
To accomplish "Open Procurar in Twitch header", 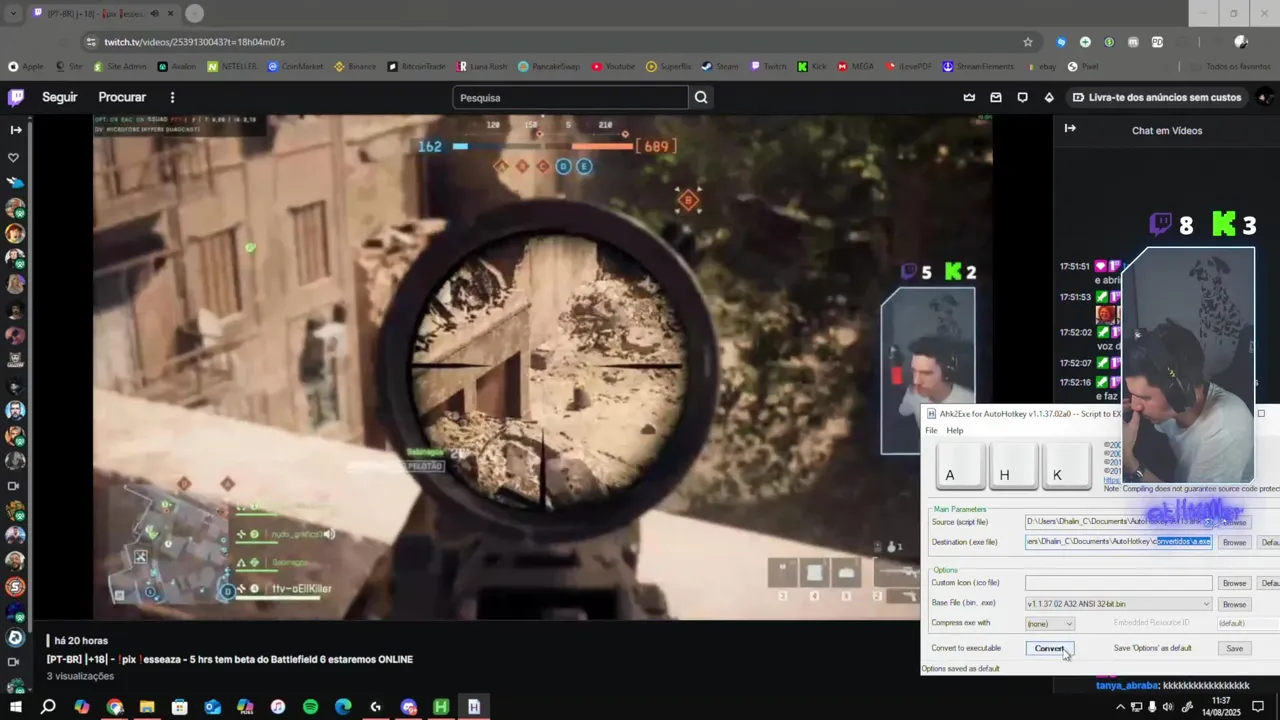I will tap(122, 97).
